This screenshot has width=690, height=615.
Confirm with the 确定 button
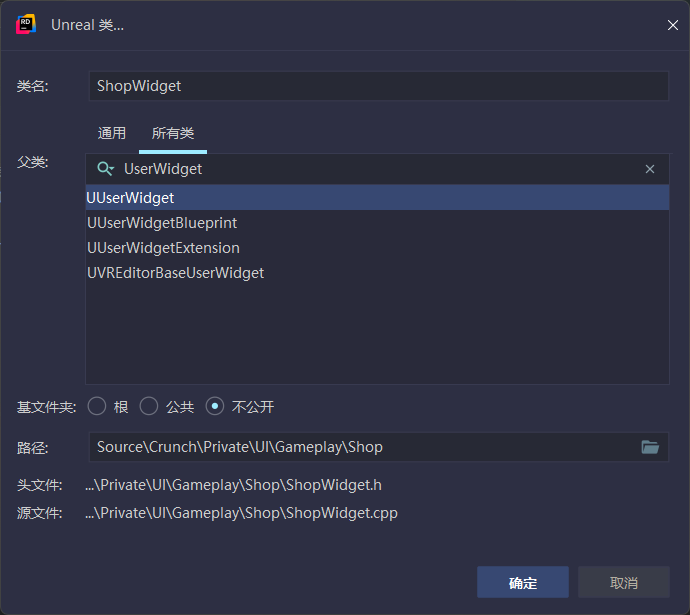tap(523, 582)
